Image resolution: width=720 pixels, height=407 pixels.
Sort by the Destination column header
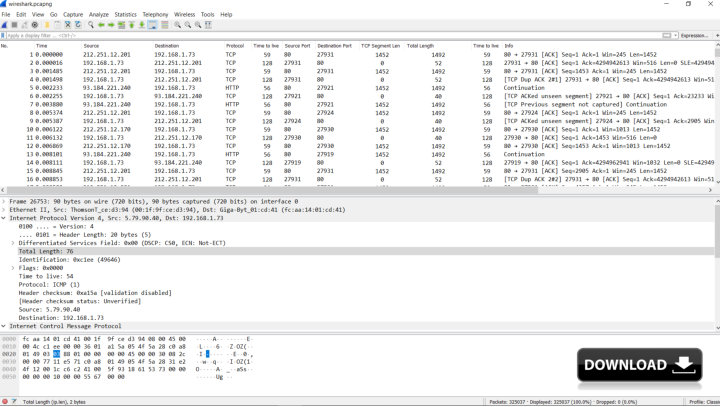167,46
